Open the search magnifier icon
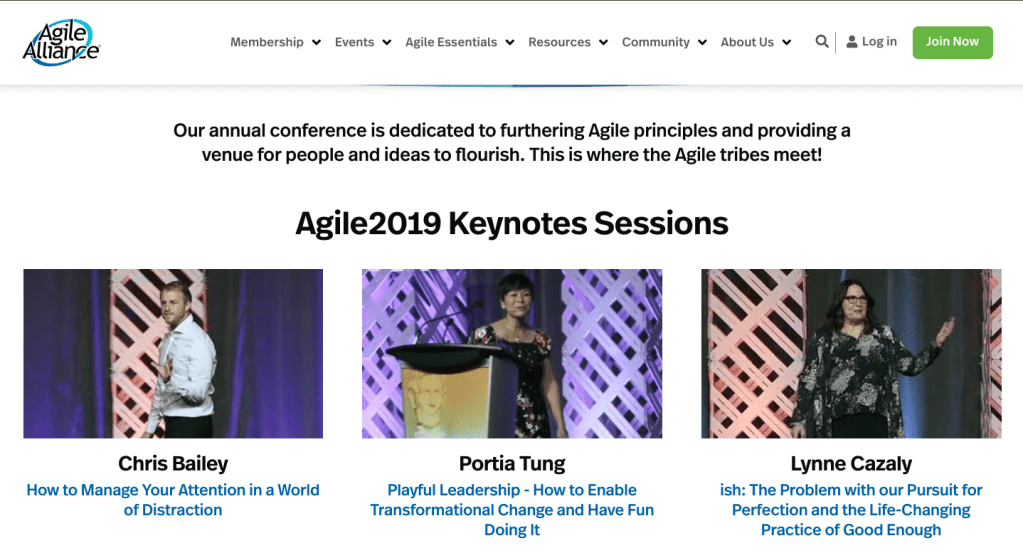1023x558 pixels. click(822, 42)
